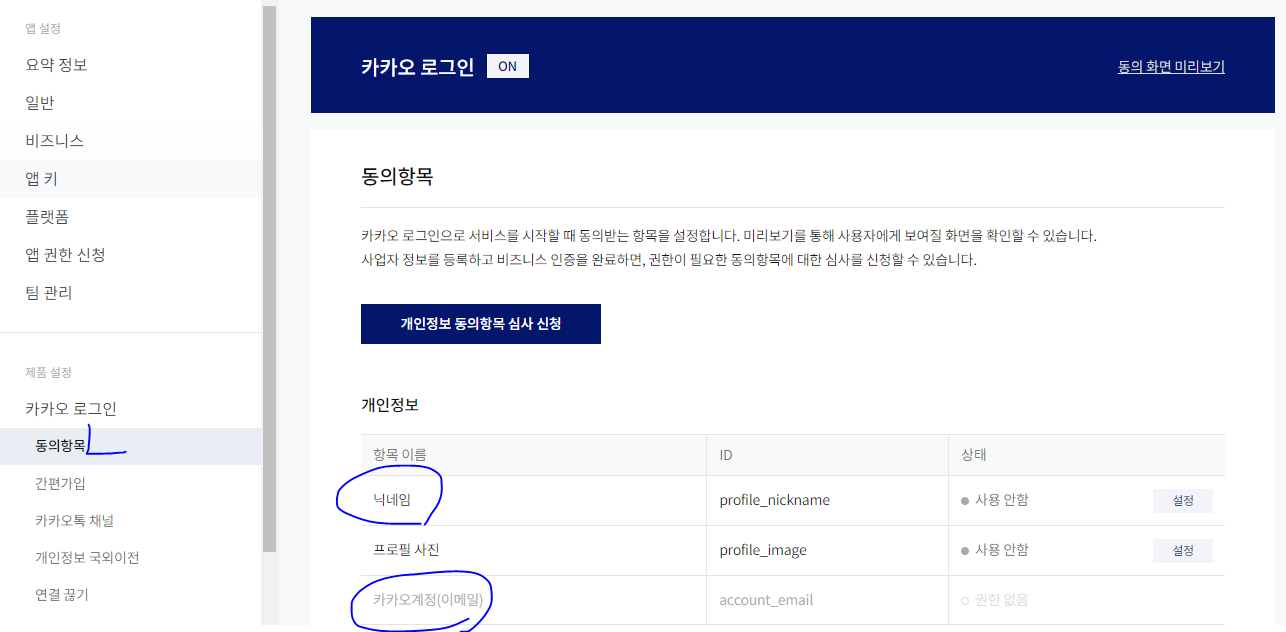Click the sidebar vertical scrollbar
This screenshot has width=1286, height=632.
pyautogui.click(x=269, y=278)
